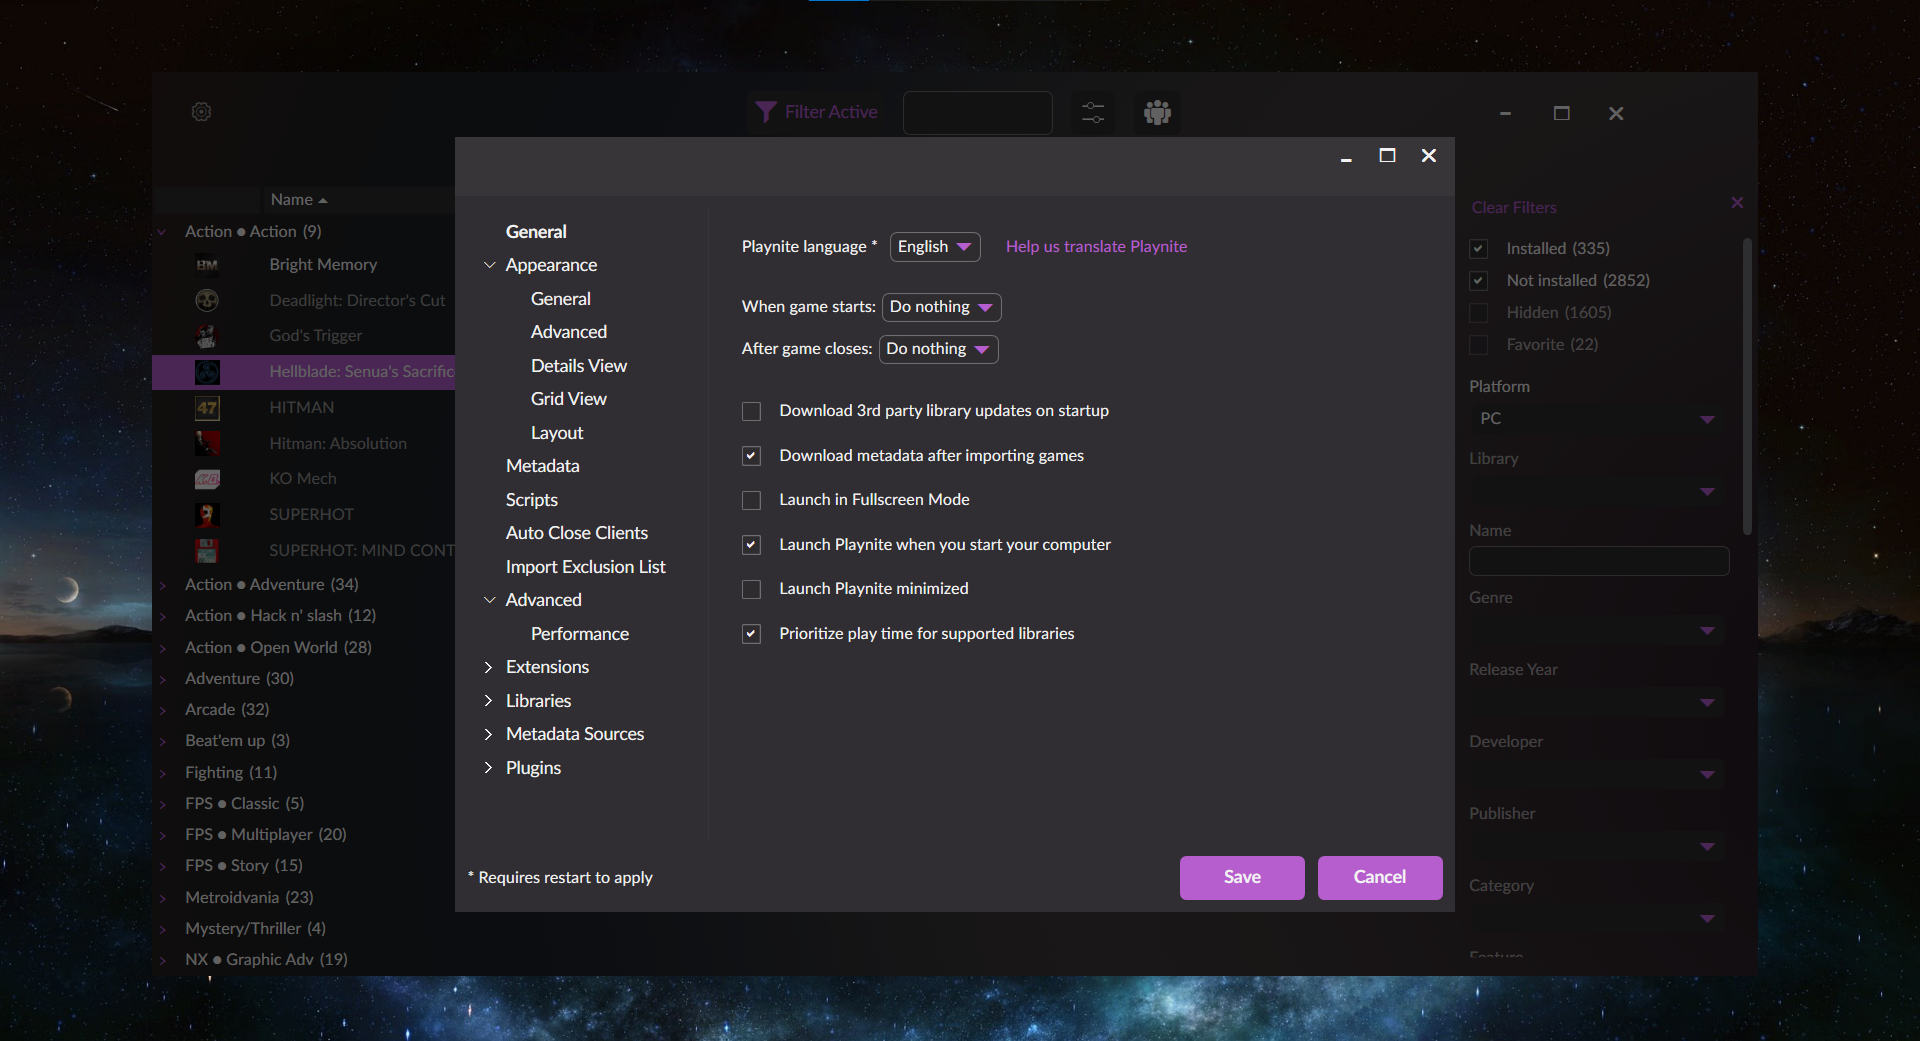Open Performance settings page
The width and height of the screenshot is (1920, 1041).
tap(580, 634)
